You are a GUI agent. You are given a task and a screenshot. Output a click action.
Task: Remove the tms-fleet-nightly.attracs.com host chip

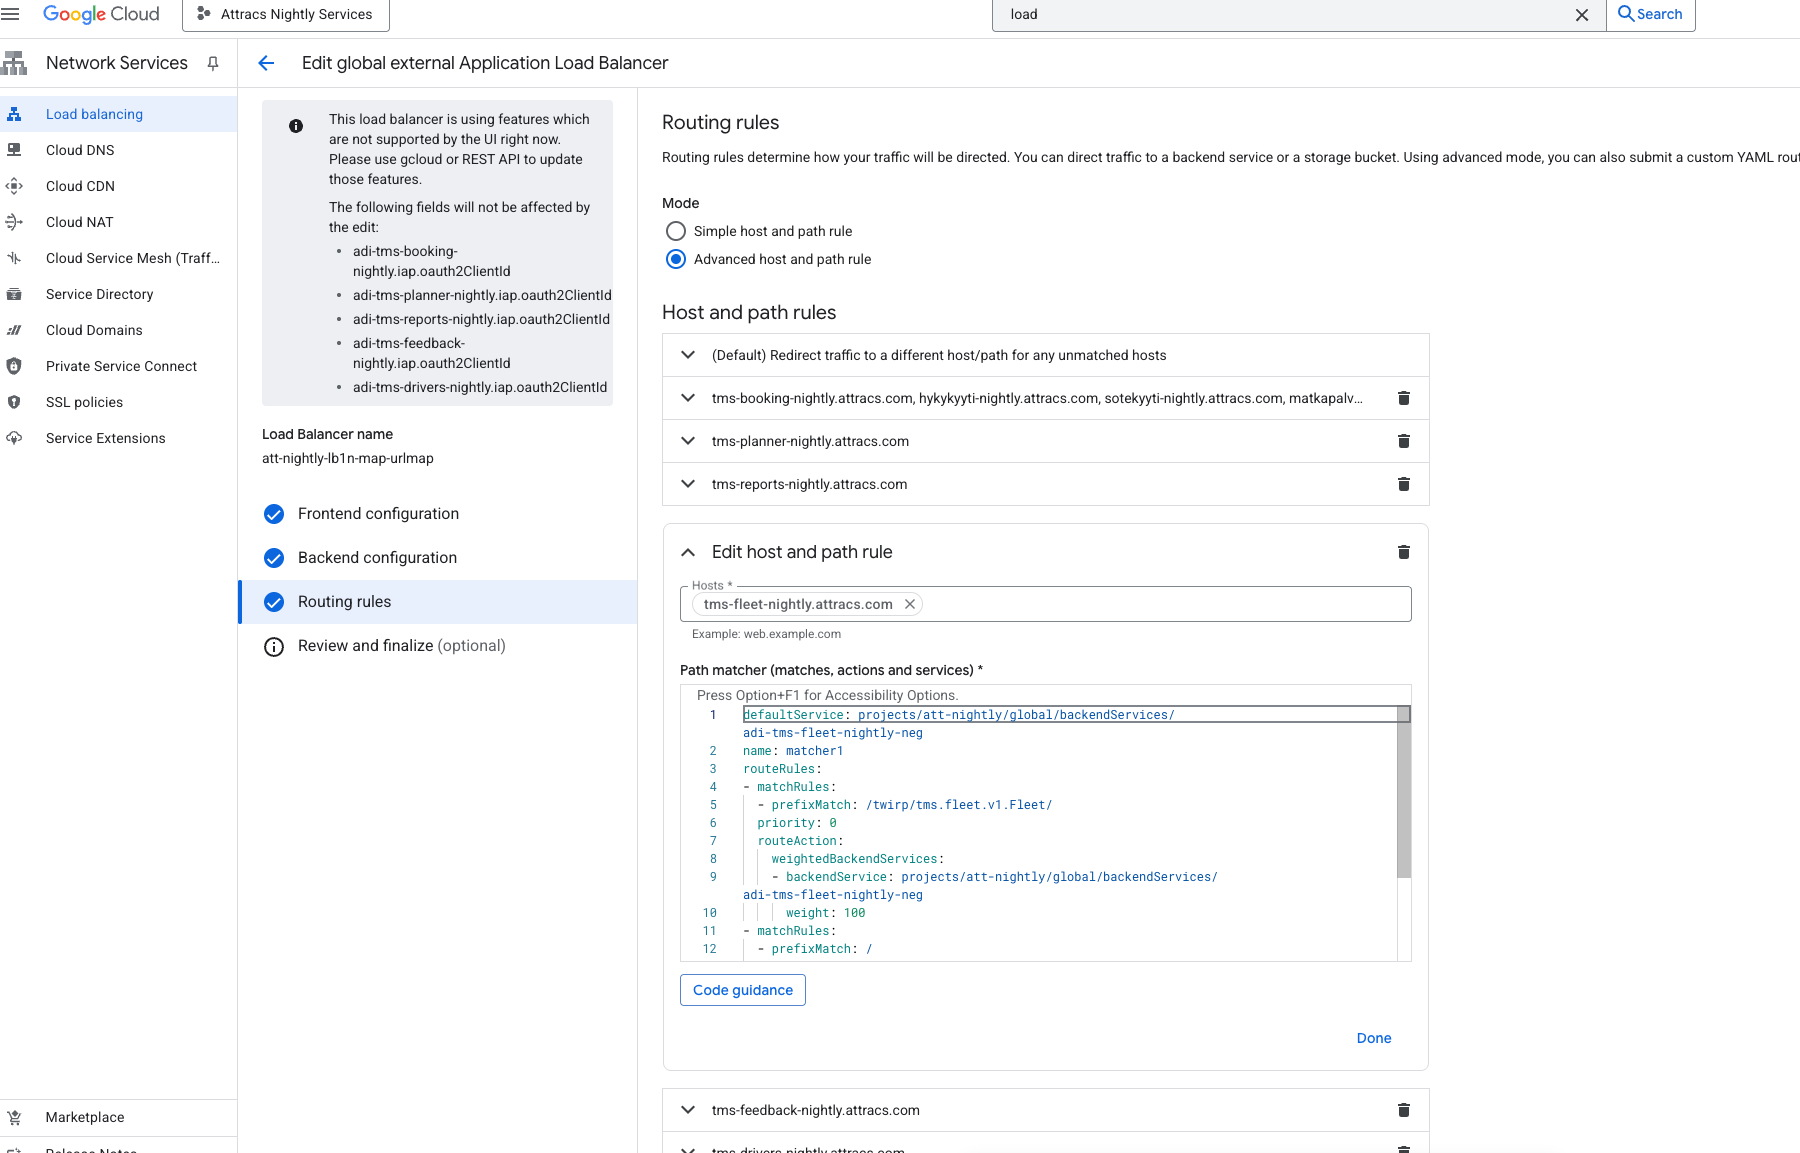coord(910,604)
